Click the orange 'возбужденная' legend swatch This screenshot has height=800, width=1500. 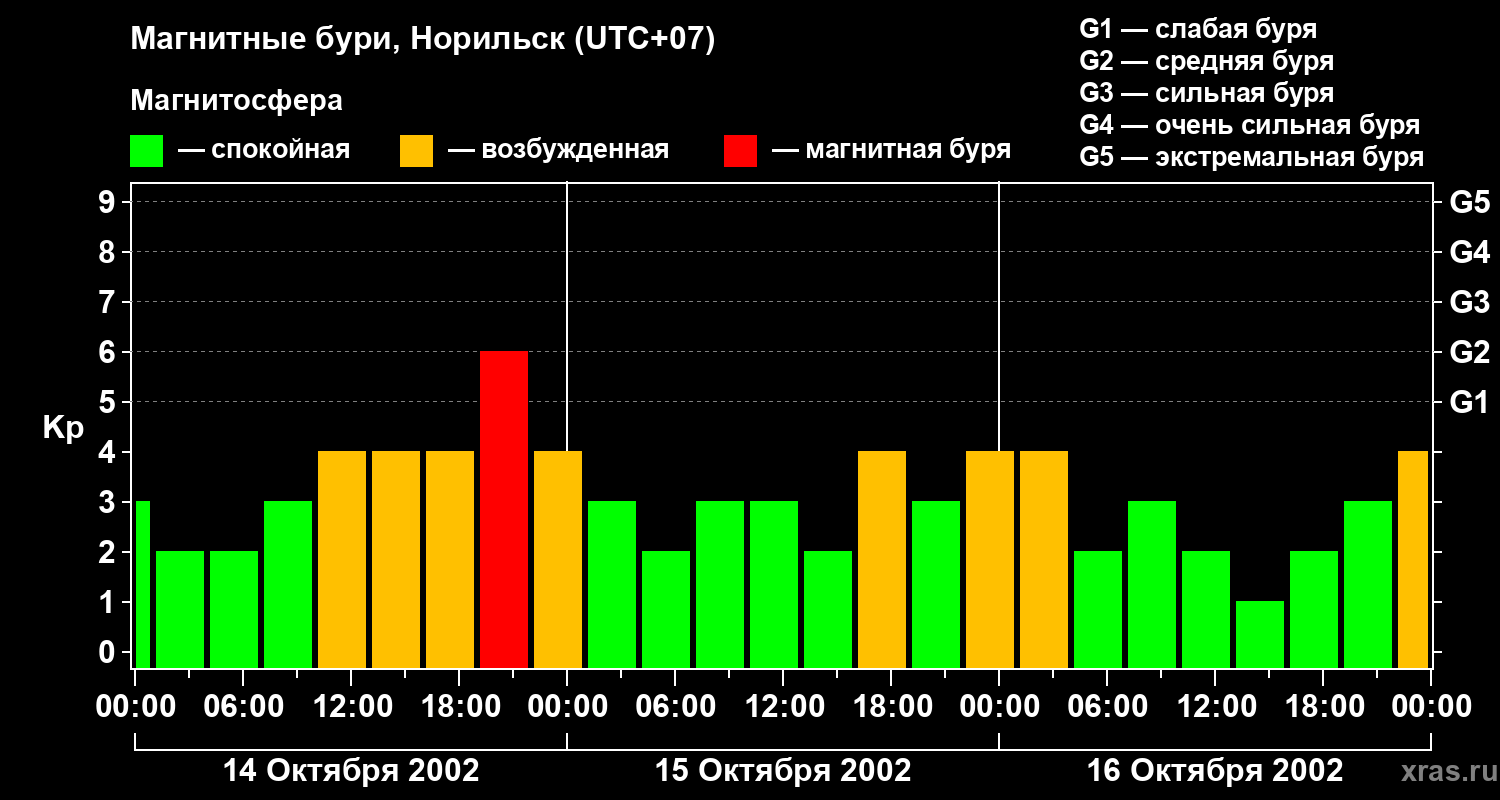tap(416, 151)
